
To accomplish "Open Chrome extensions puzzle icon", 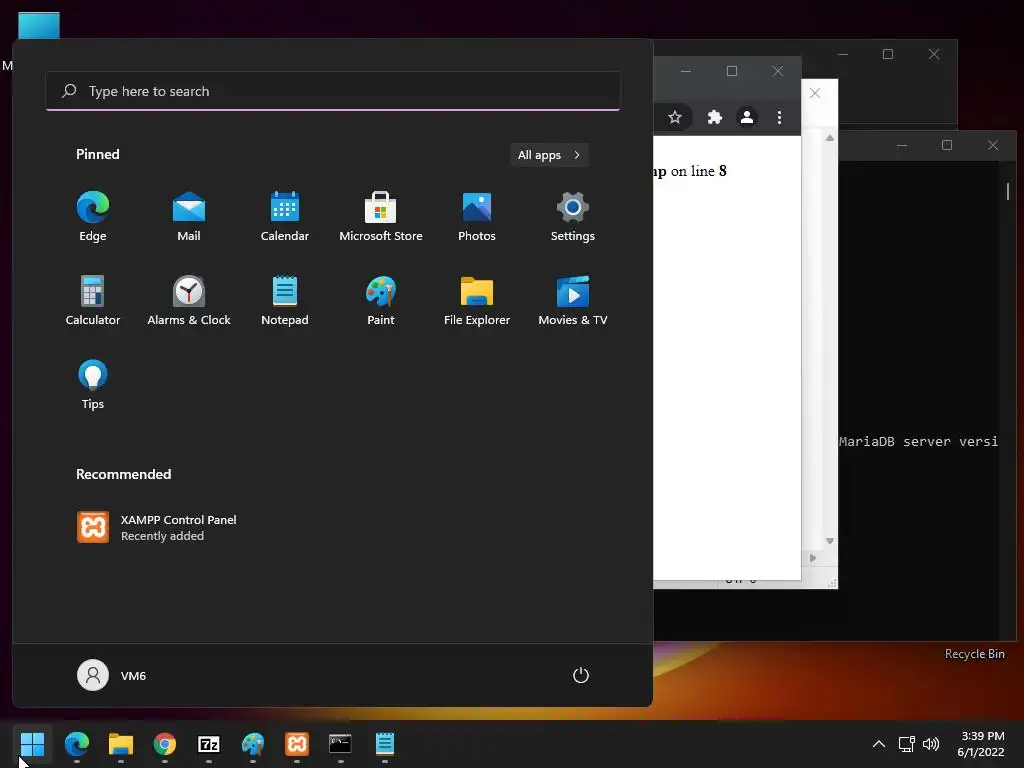I will pyautogui.click(x=714, y=117).
